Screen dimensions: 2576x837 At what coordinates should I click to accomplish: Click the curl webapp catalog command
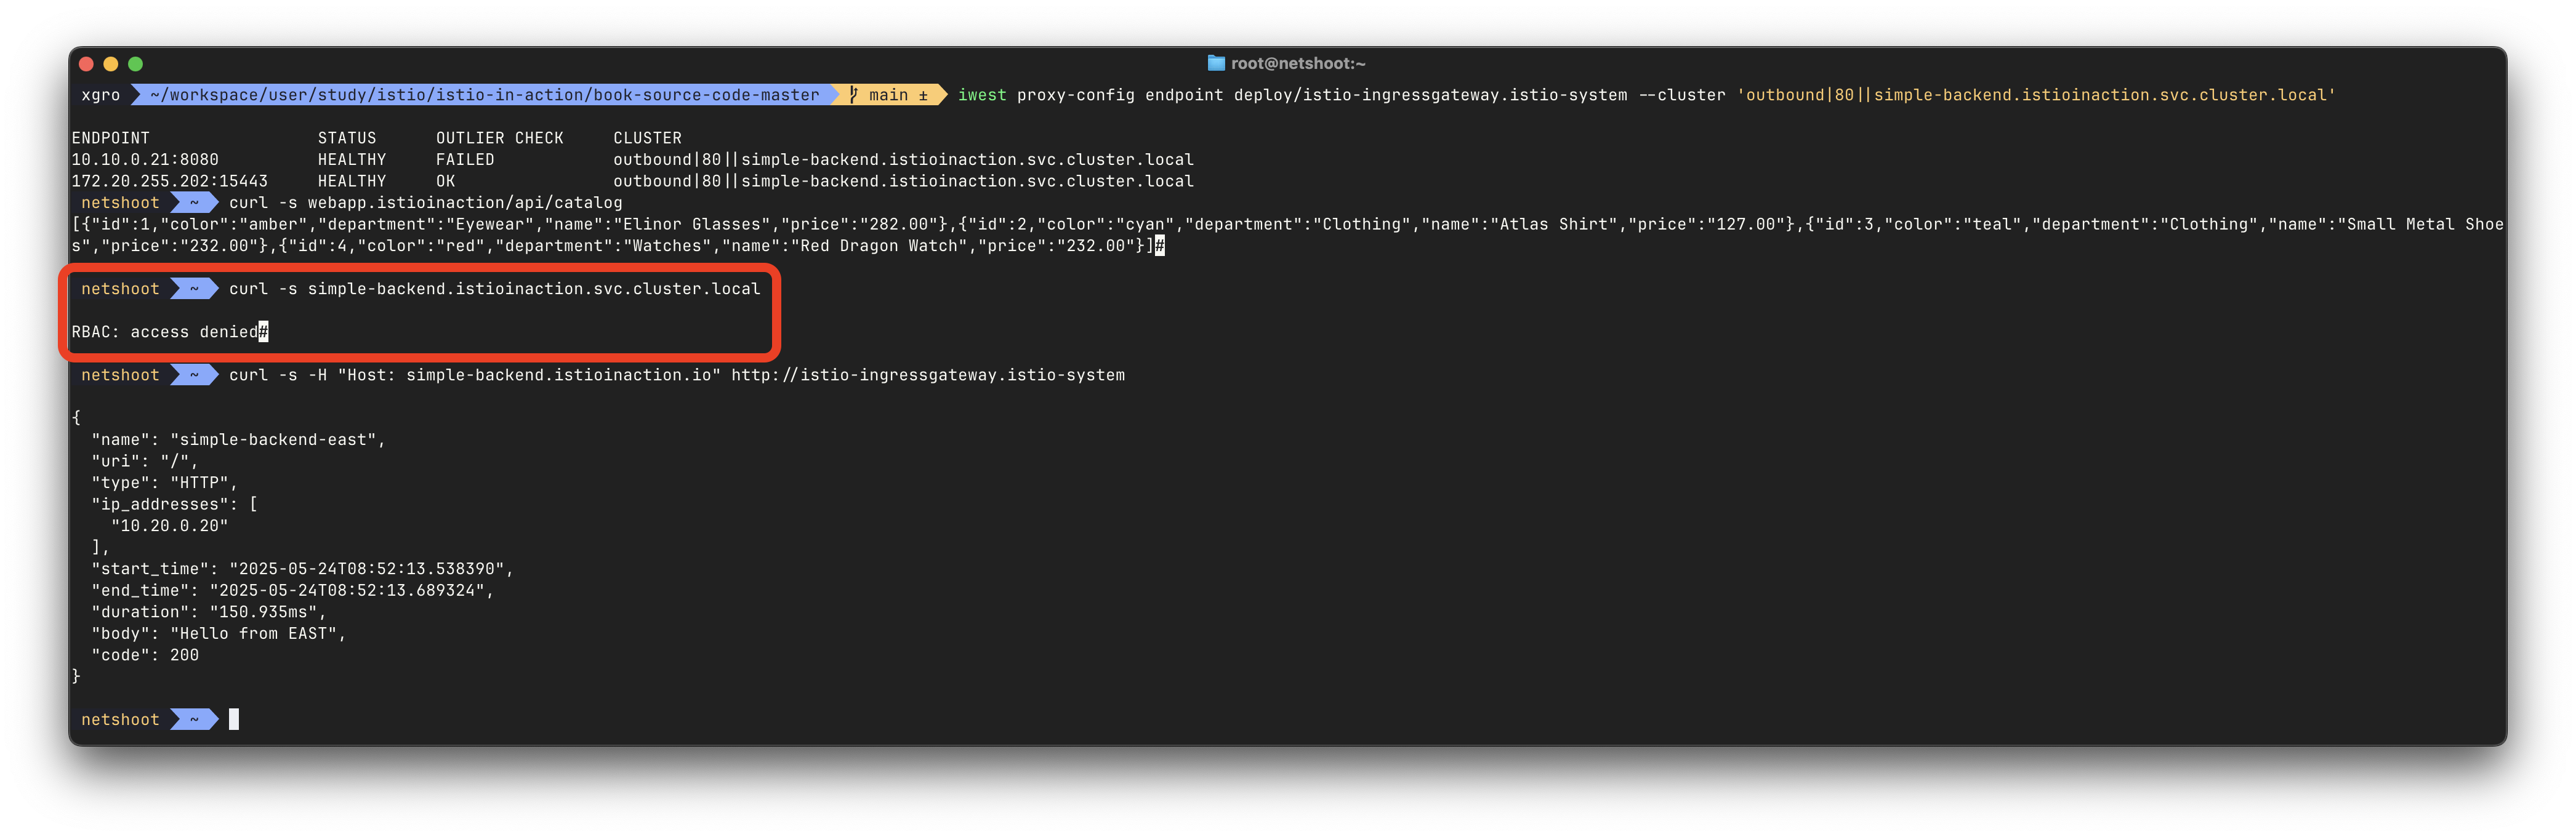click(x=425, y=203)
